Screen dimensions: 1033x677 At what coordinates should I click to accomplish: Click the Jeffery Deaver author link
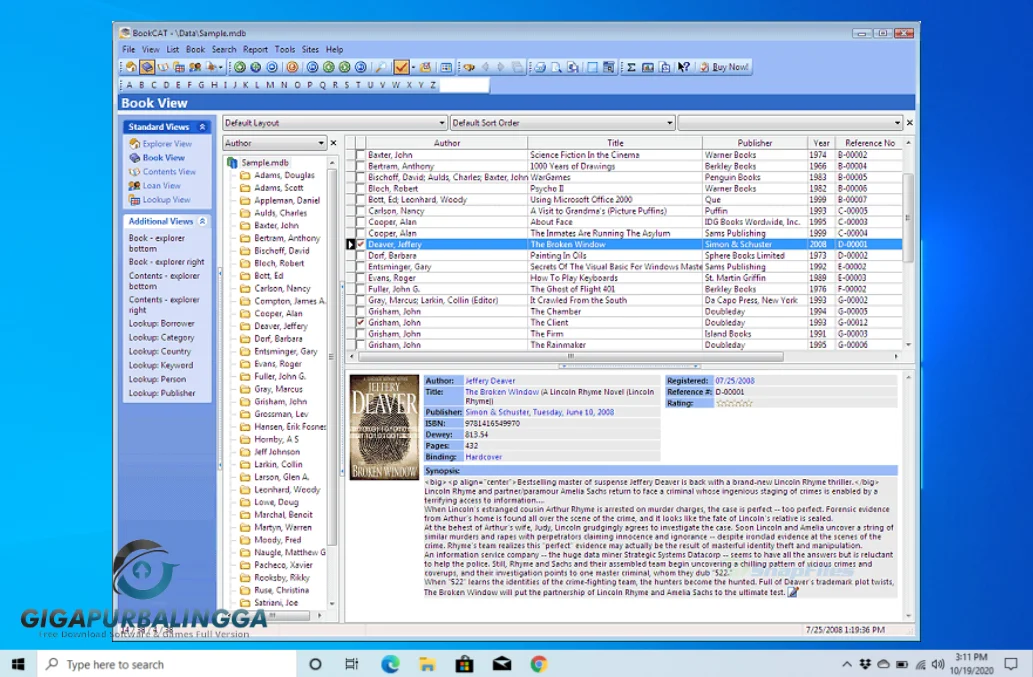[x=490, y=381]
